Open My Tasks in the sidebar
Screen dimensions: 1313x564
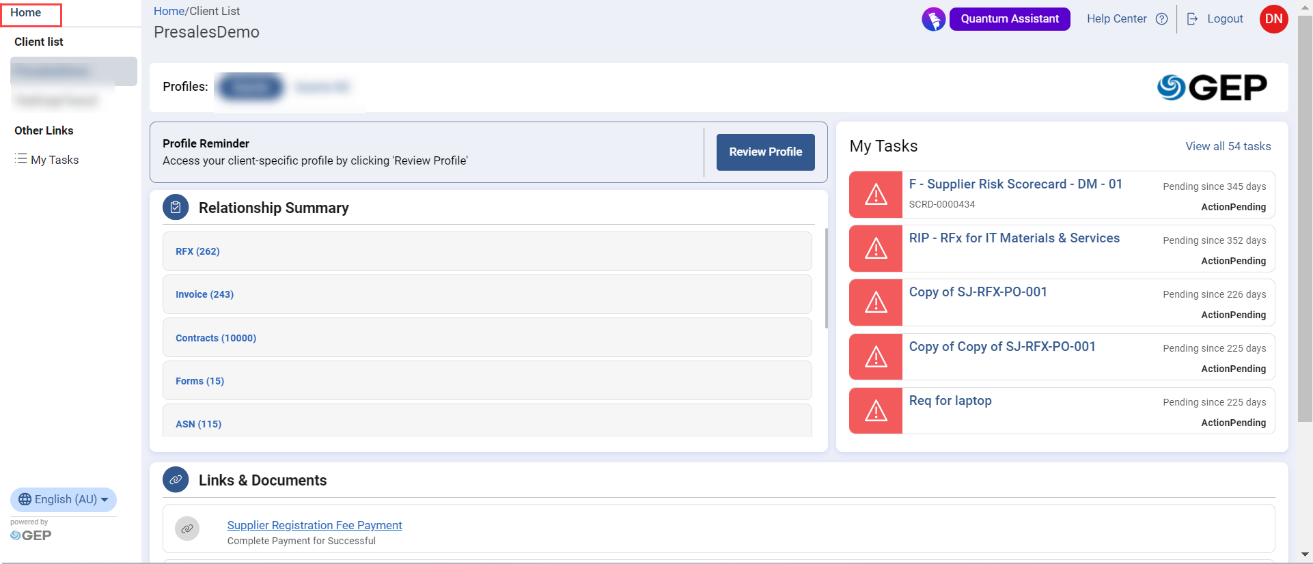coord(54,160)
